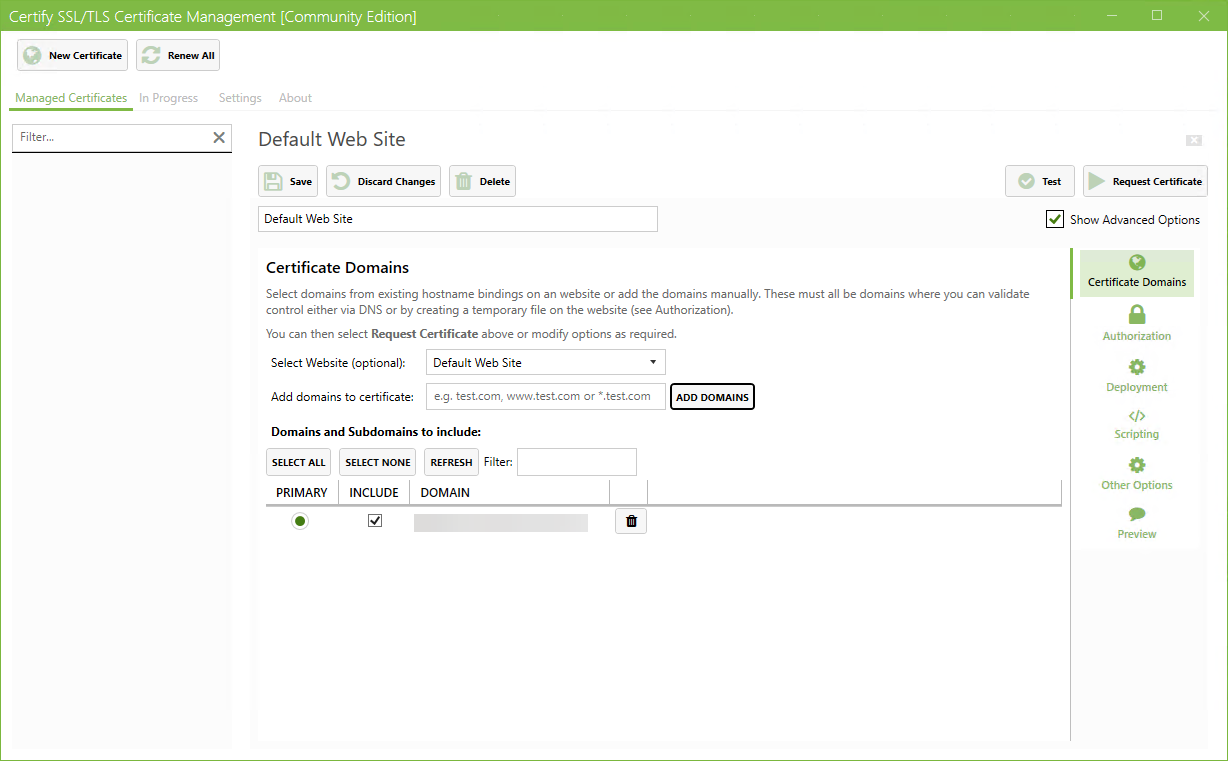The height and width of the screenshot is (761, 1228).
Task: Click SELECT ALL domains button
Action: click(x=299, y=462)
